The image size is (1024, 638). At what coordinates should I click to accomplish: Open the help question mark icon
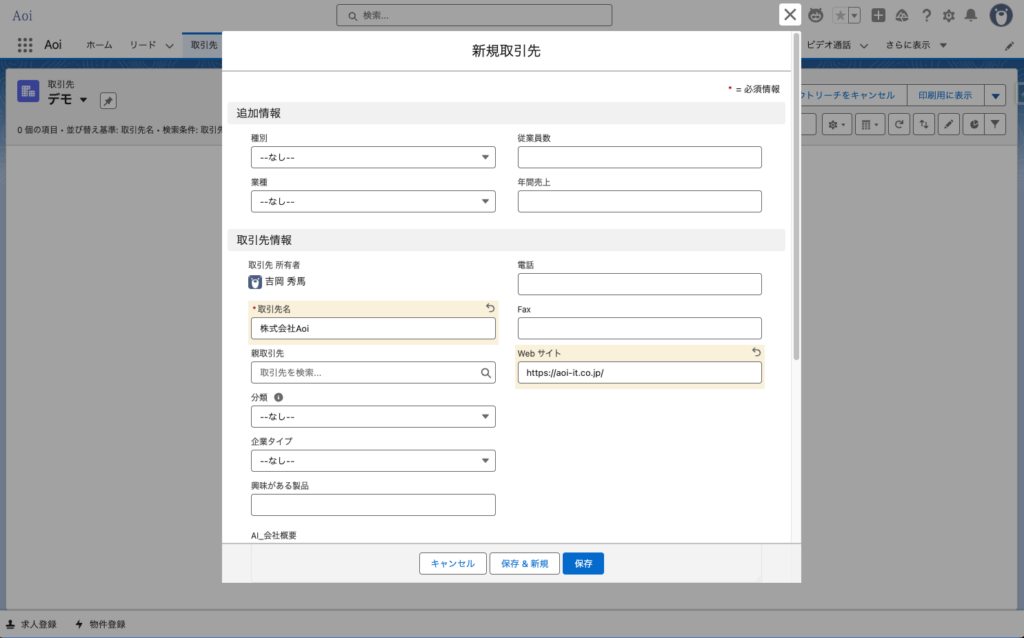(926, 15)
